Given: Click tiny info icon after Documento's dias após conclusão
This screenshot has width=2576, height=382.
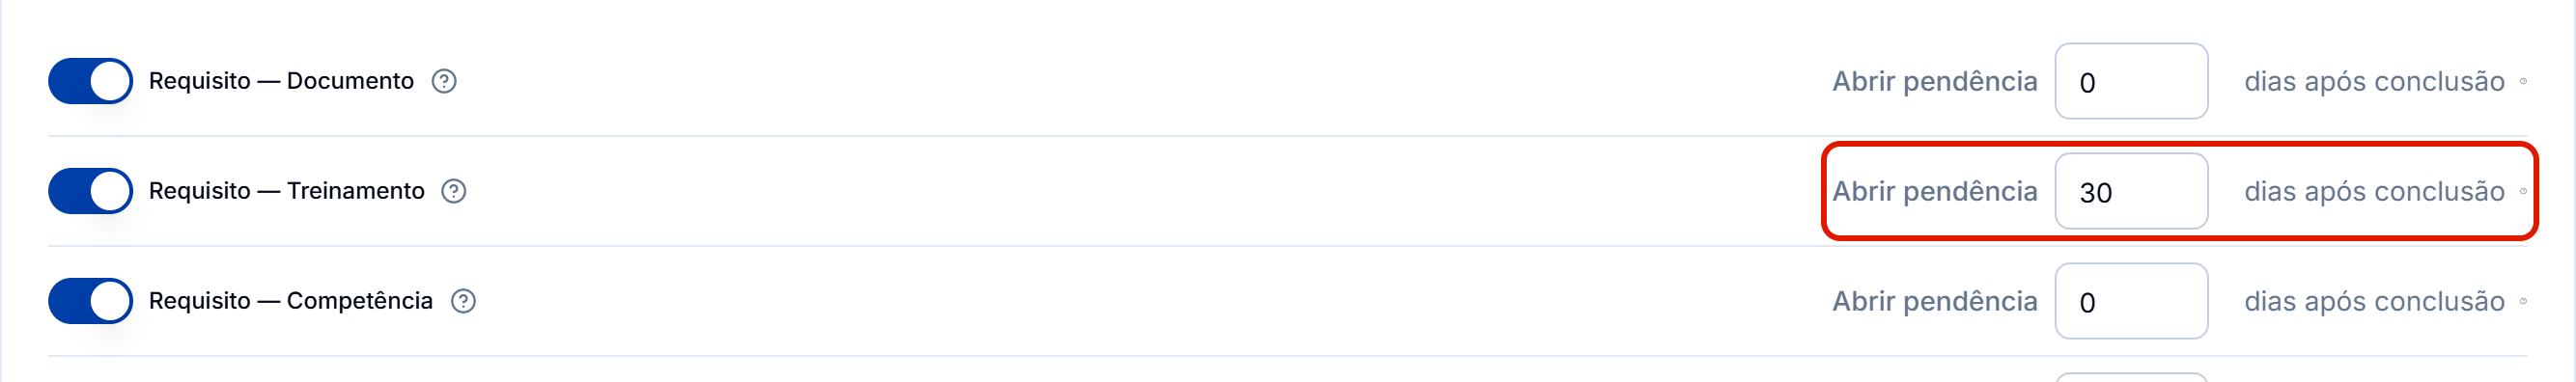Looking at the screenshot, I should [x=2523, y=81].
